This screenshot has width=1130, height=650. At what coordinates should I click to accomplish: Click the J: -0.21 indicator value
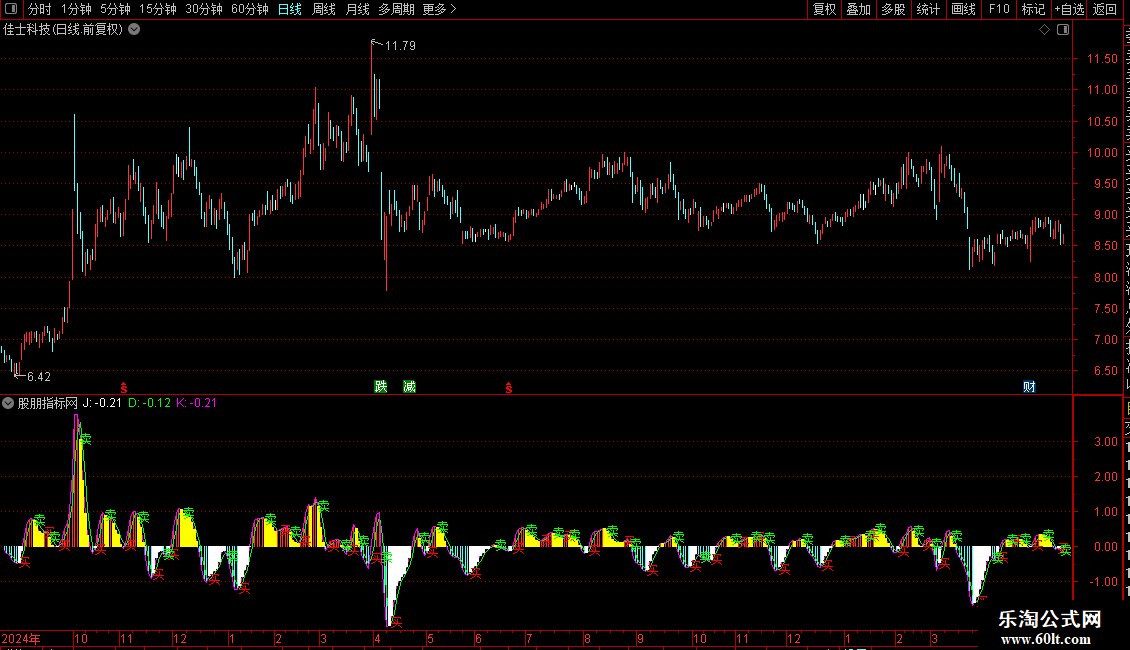102,404
